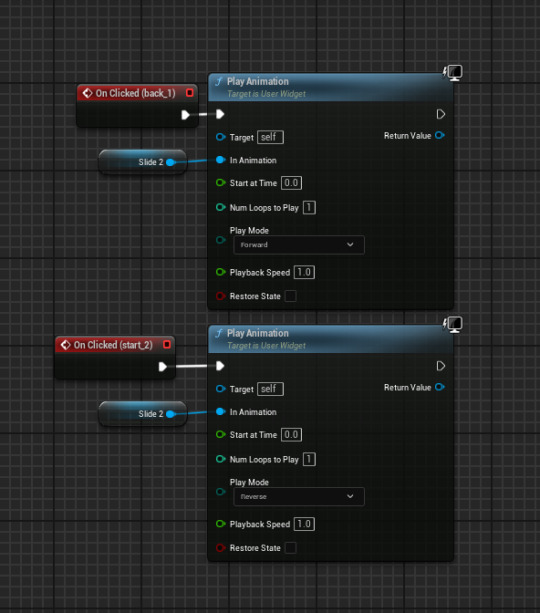Open Play Mode dropdown set to Forward
The image size is (540, 613).
click(x=299, y=245)
